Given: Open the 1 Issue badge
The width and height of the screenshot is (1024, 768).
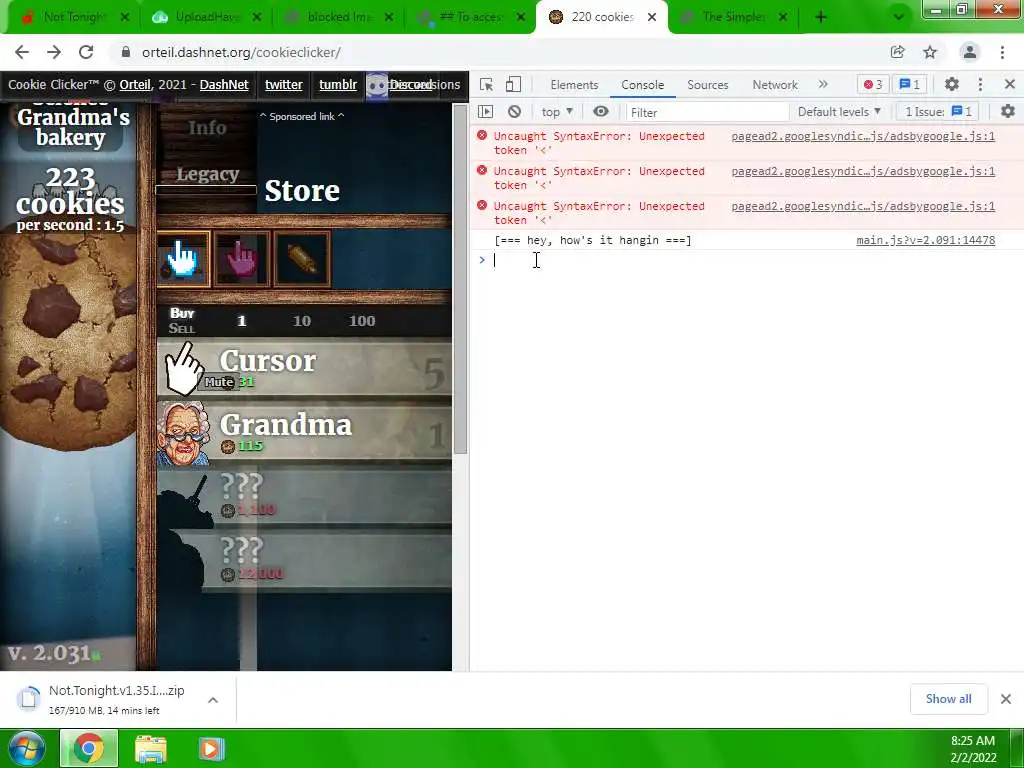Looking at the screenshot, I should (938, 112).
